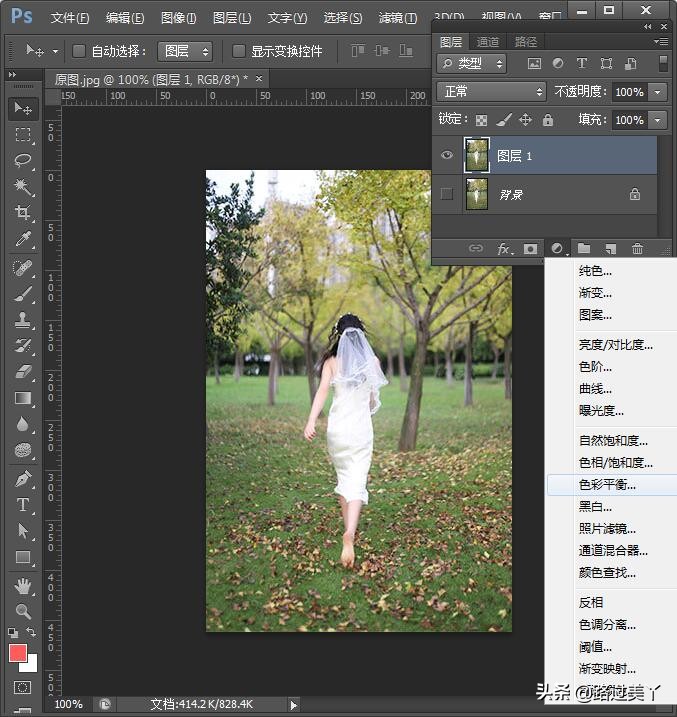Pick the Eyedropper tool

click(23, 239)
